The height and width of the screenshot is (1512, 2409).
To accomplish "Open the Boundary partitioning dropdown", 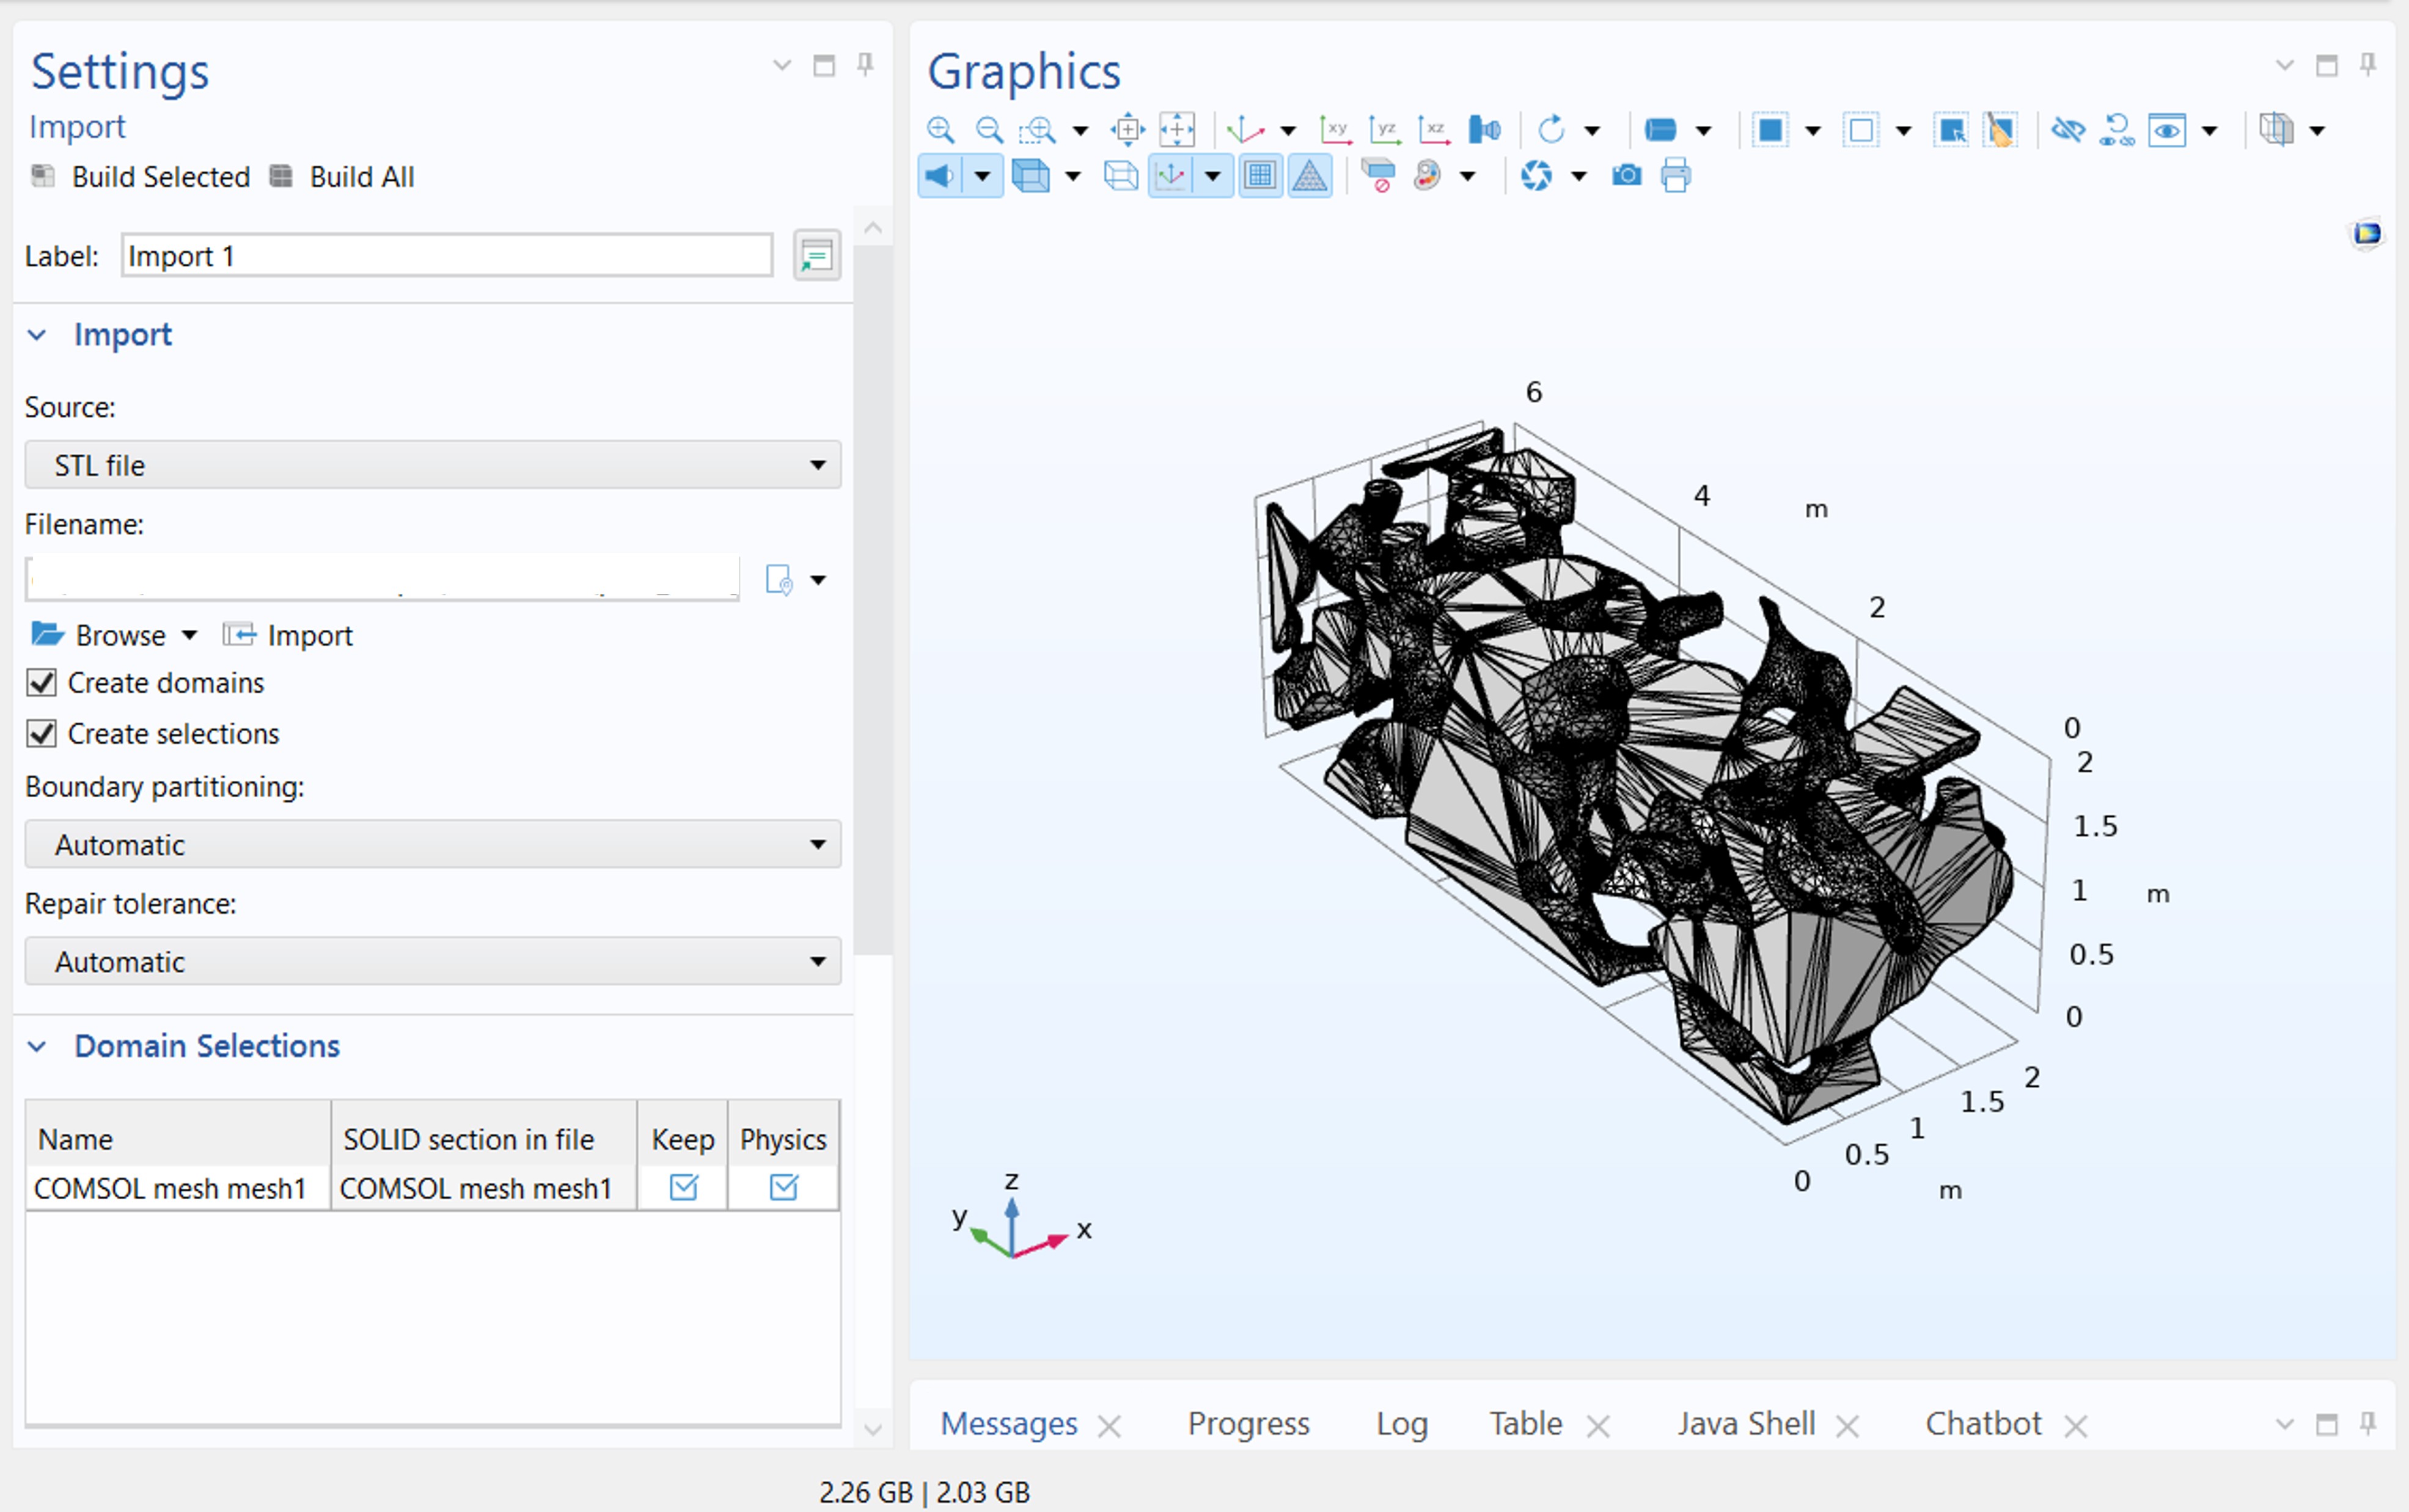I will click(x=432, y=845).
